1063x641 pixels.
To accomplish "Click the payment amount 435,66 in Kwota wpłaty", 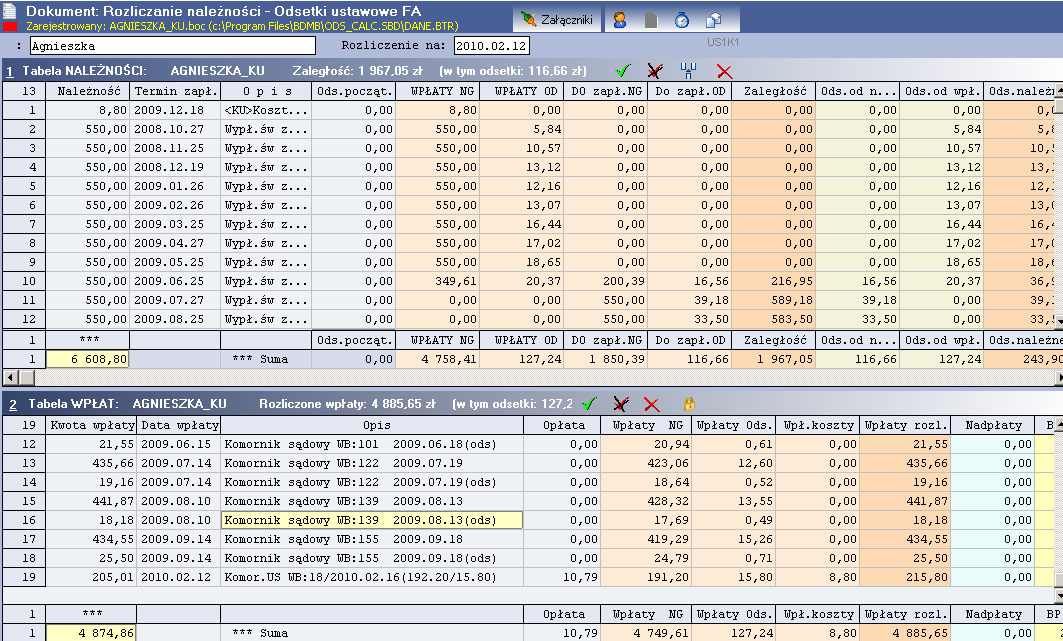I will point(92,463).
